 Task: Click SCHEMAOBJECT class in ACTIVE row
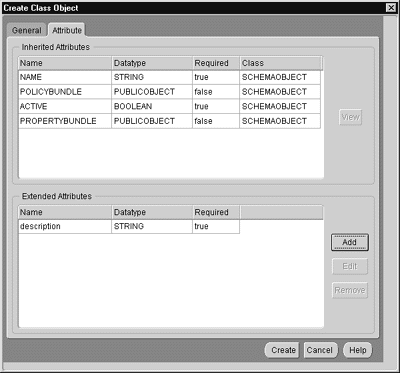280,106
